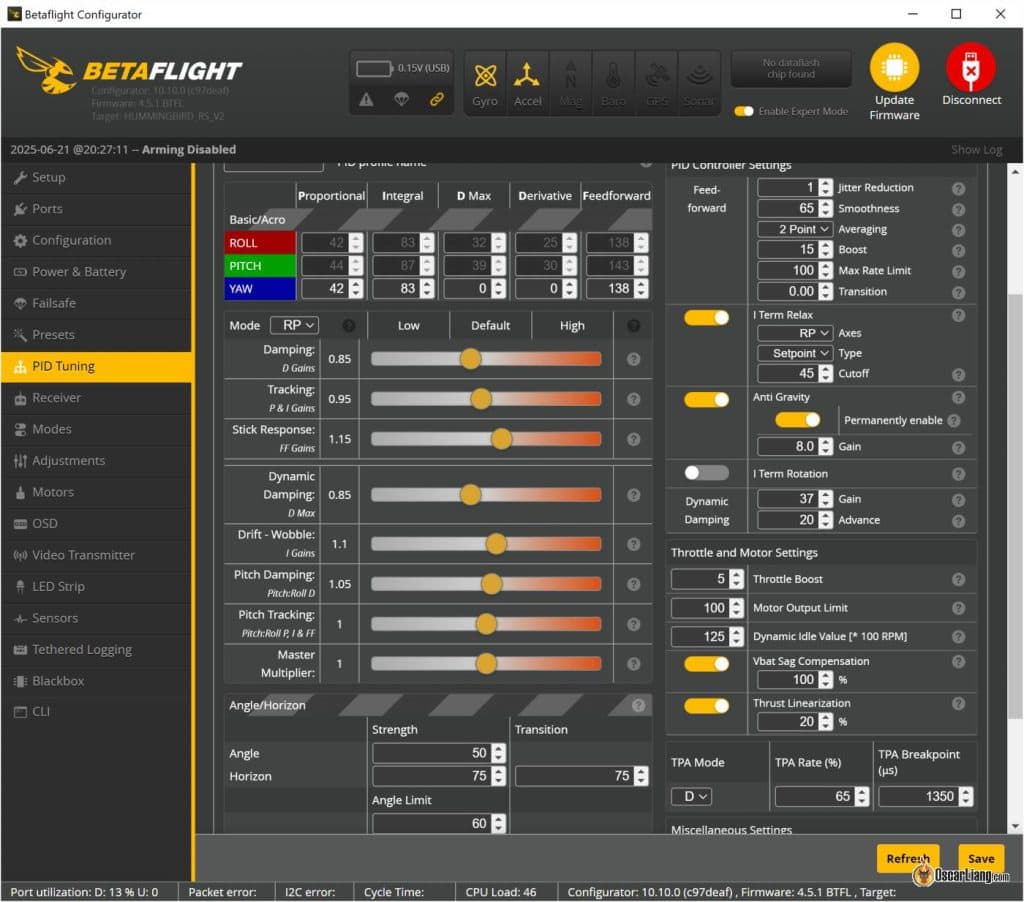The width and height of the screenshot is (1024, 902).
Task: Toggle I Term Relax switch
Action: click(706, 317)
